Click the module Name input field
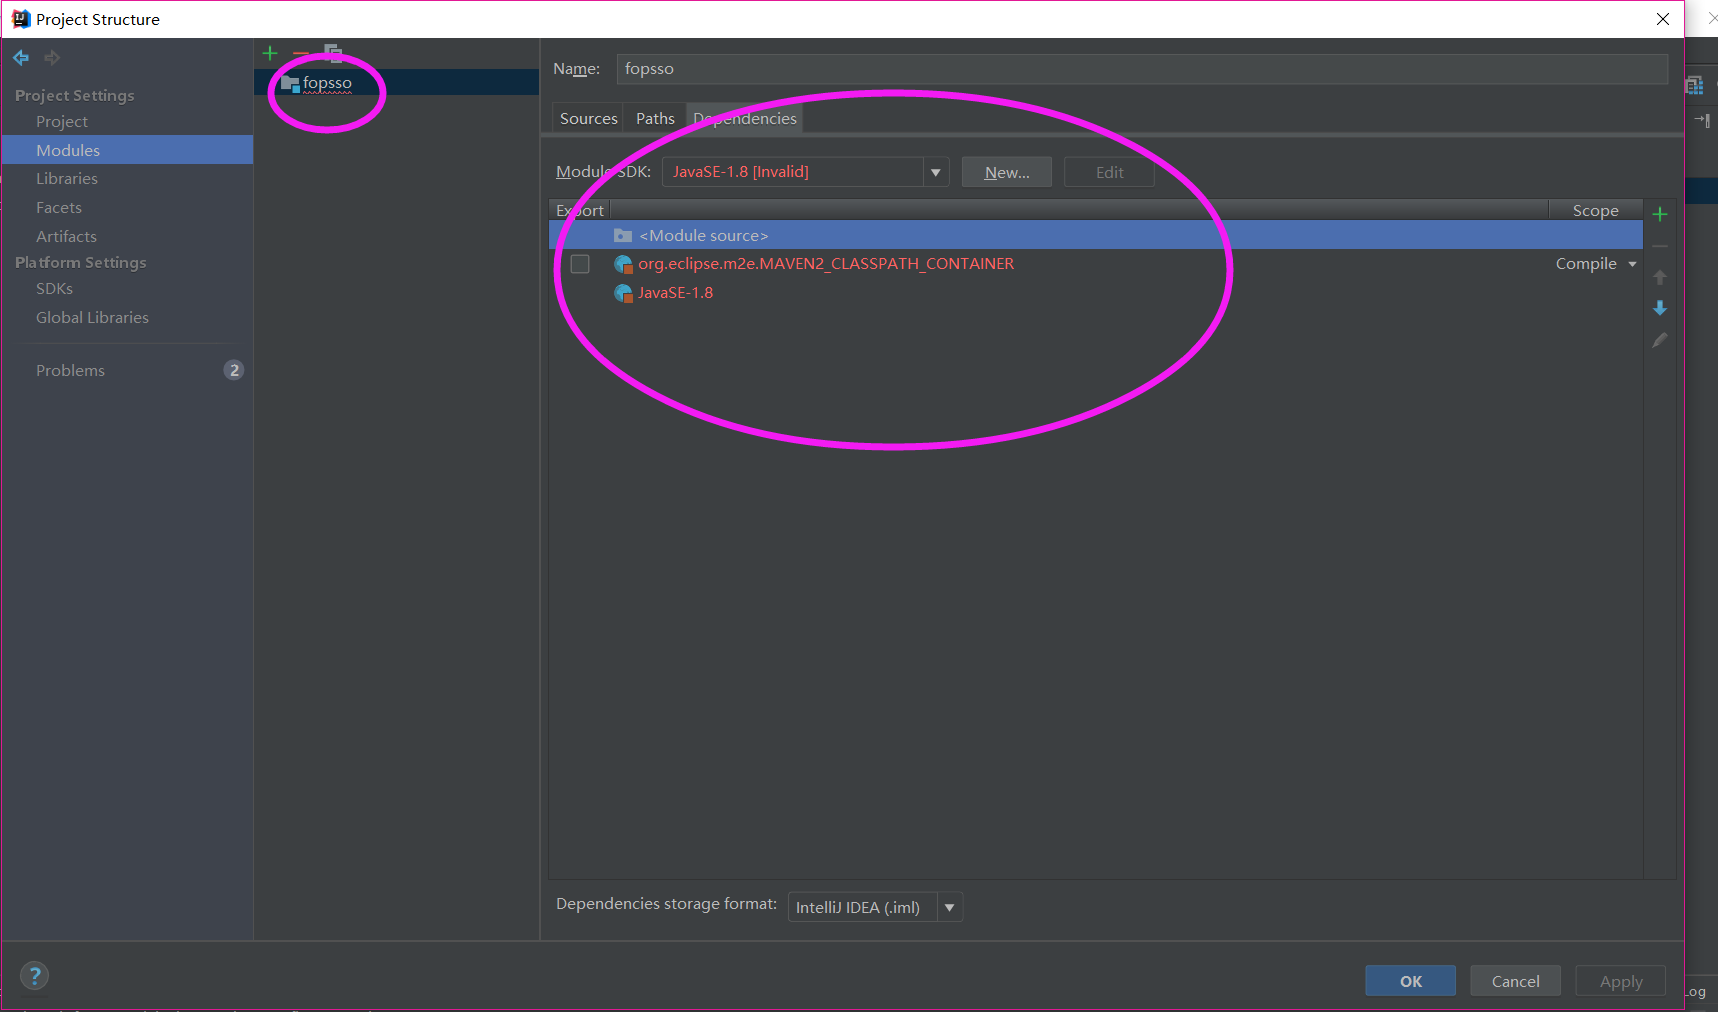The height and width of the screenshot is (1012, 1718). 1142,69
